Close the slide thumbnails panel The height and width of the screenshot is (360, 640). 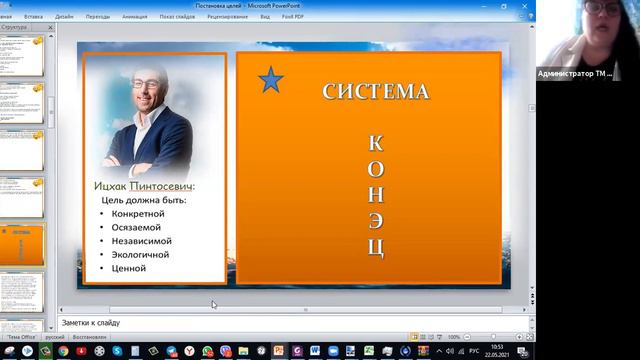pyautogui.click(x=51, y=27)
